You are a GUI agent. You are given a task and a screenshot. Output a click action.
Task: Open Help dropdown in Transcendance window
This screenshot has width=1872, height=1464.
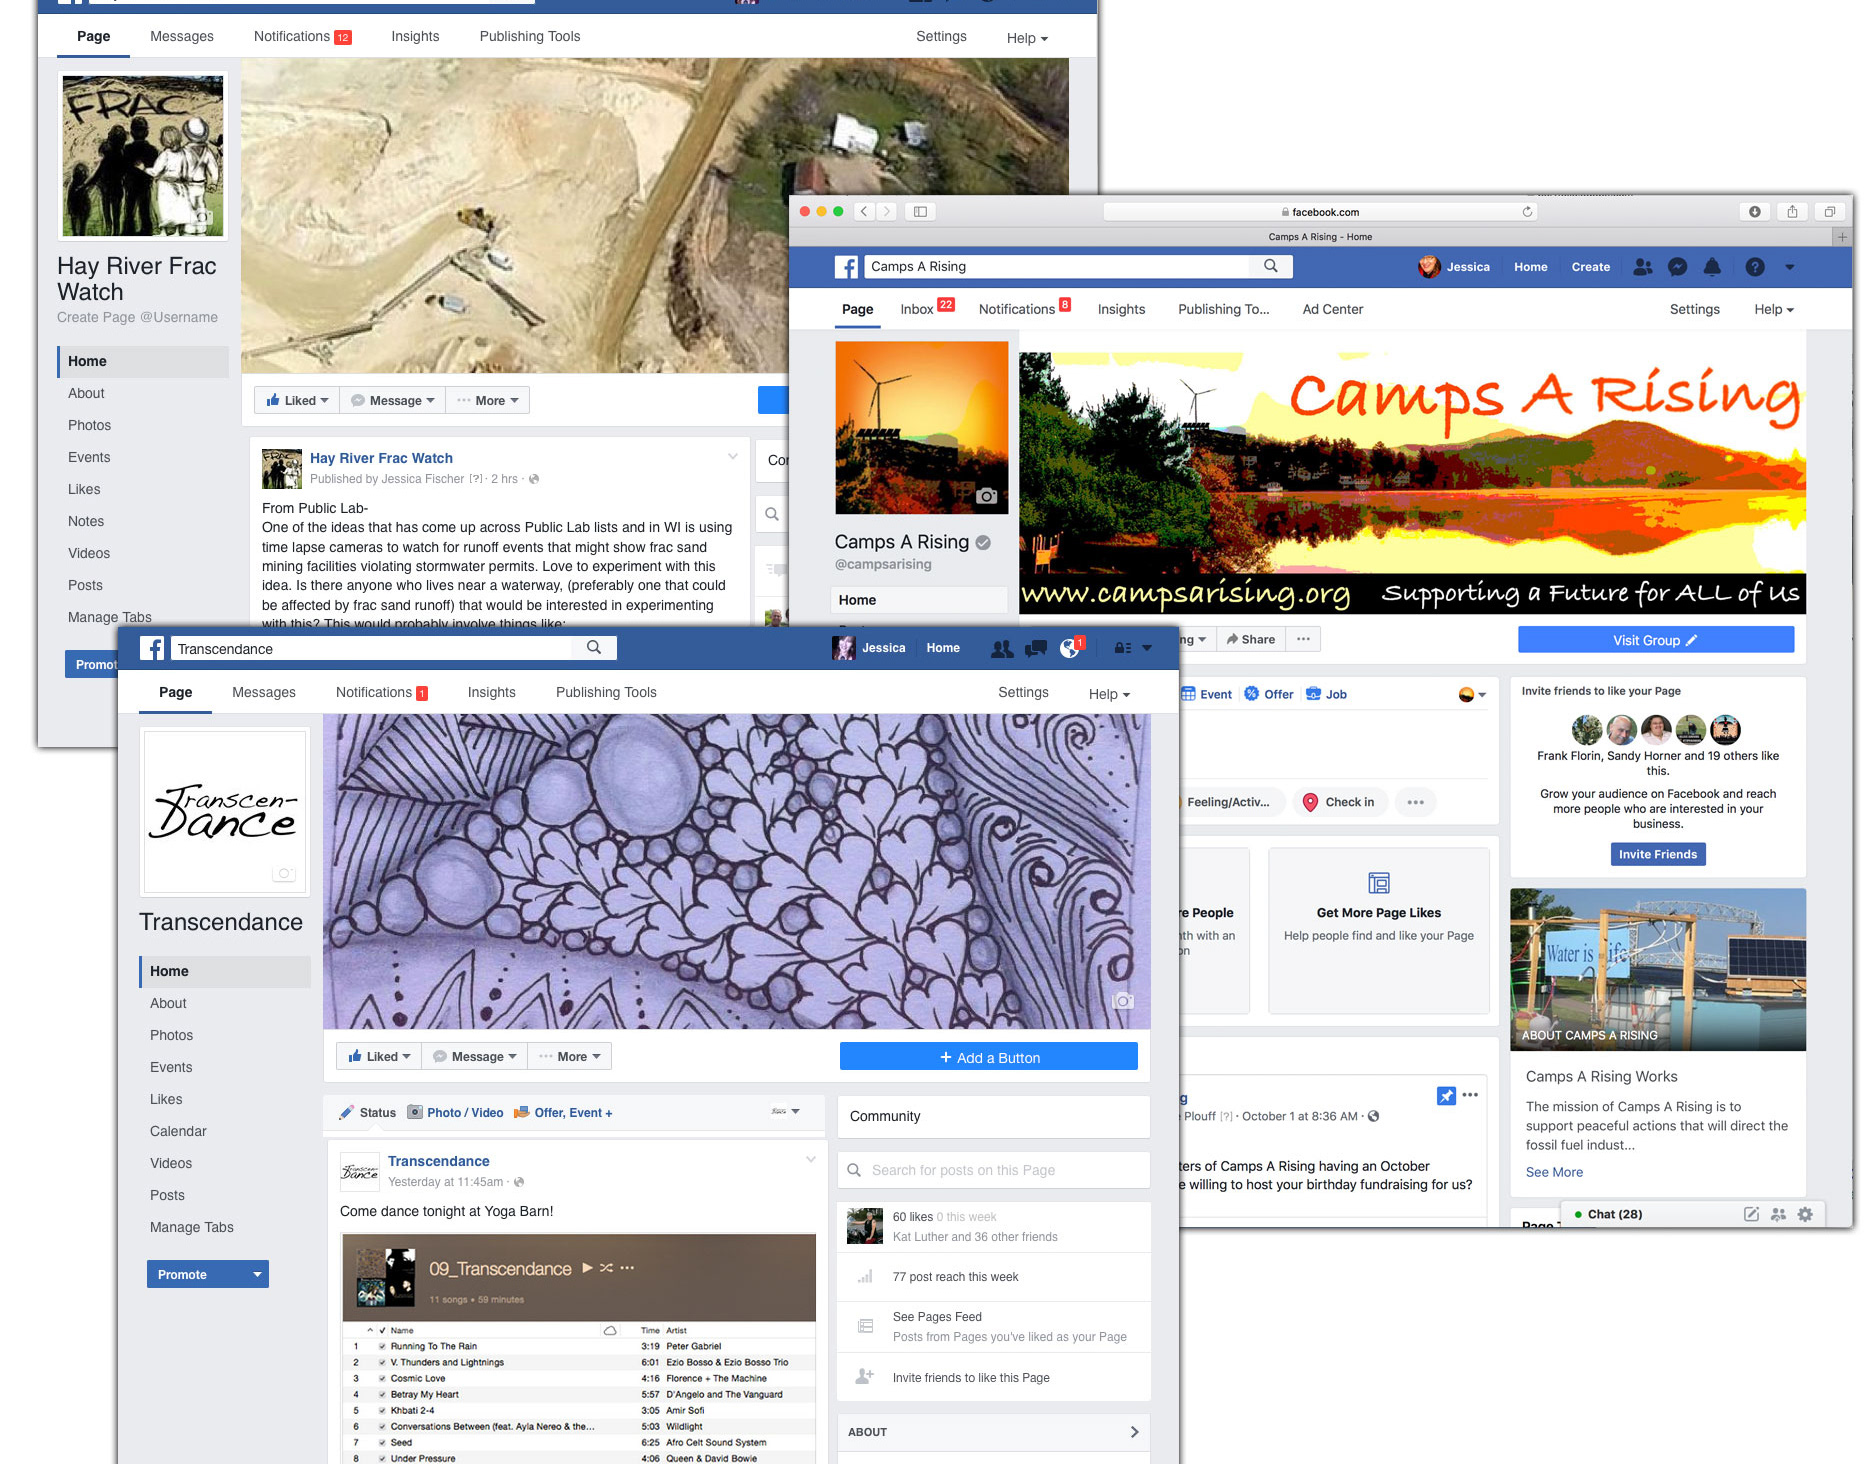coord(1109,694)
